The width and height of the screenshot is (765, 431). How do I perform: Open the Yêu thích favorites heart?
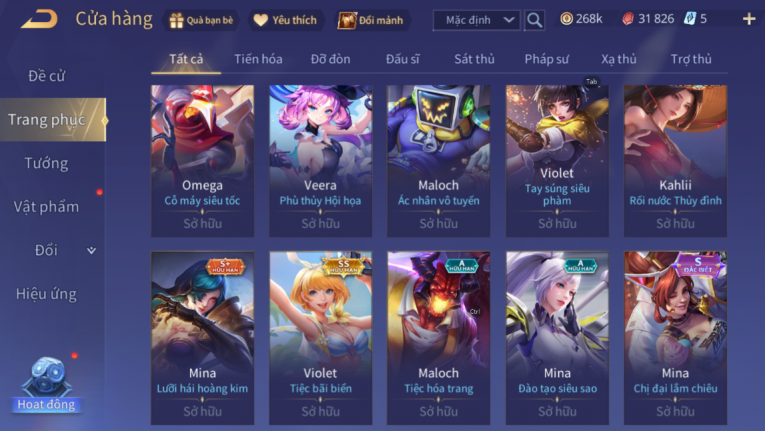(x=286, y=20)
